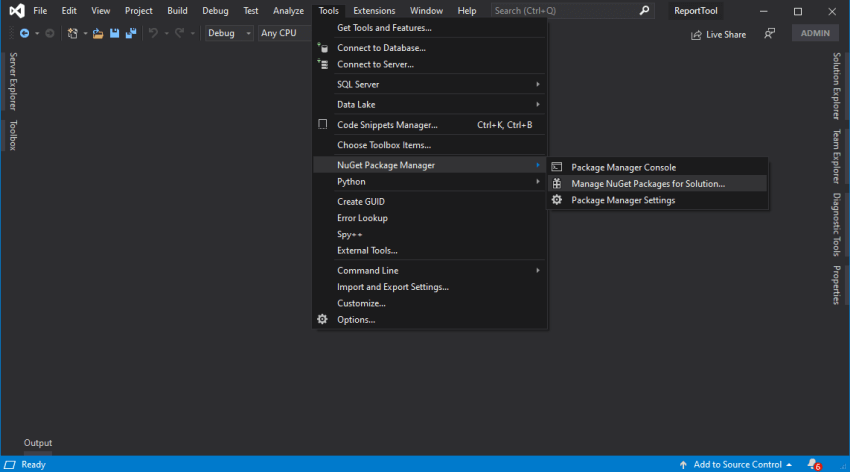Open the Any CPU platform dropdown
Viewport: 850px width, 472px height.
pyautogui.click(x=285, y=33)
